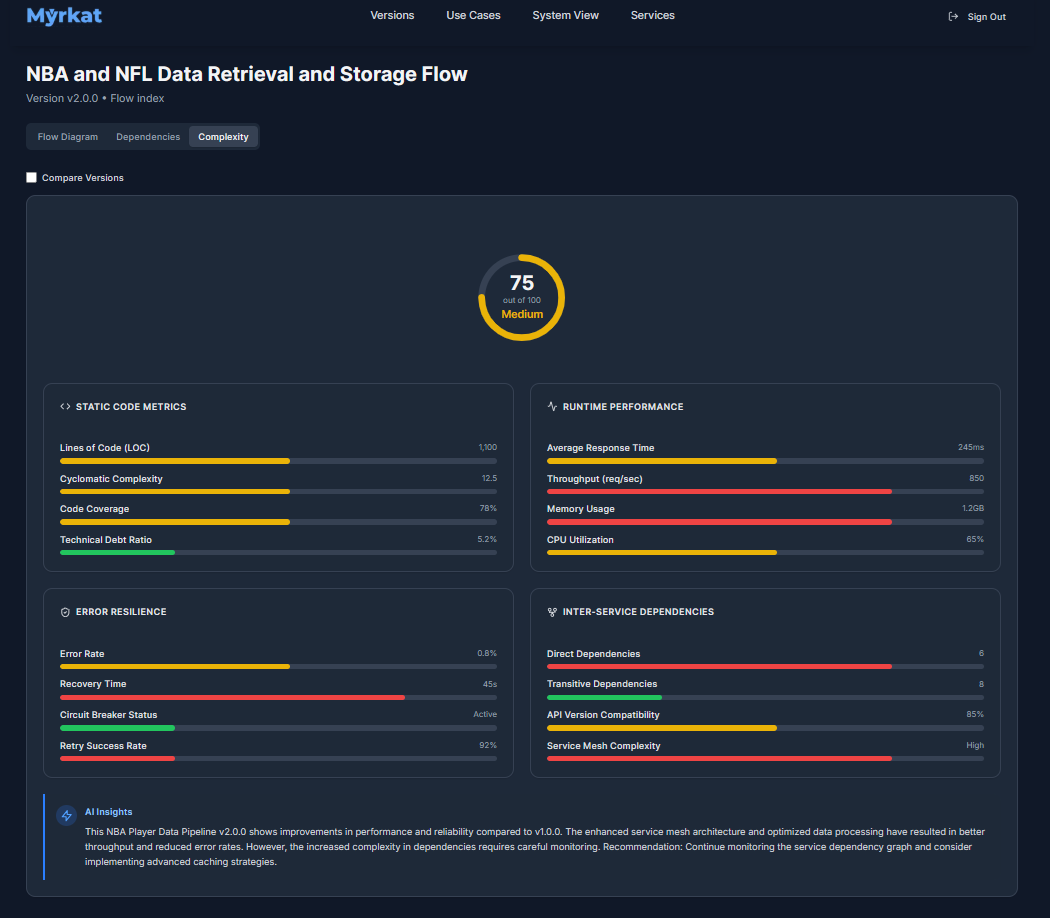Click the Throughput red progress bar

(x=765, y=492)
